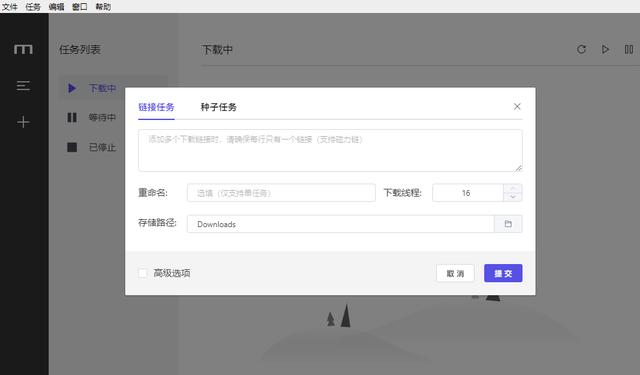Click the folder browse icon for storage path
This screenshot has height=375, width=640.
click(x=508, y=224)
